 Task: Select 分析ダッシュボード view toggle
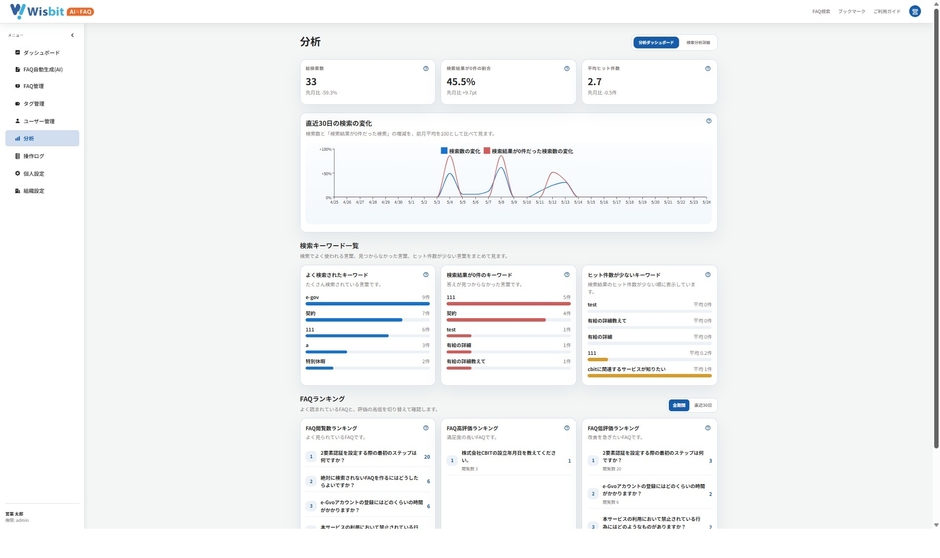coord(656,43)
